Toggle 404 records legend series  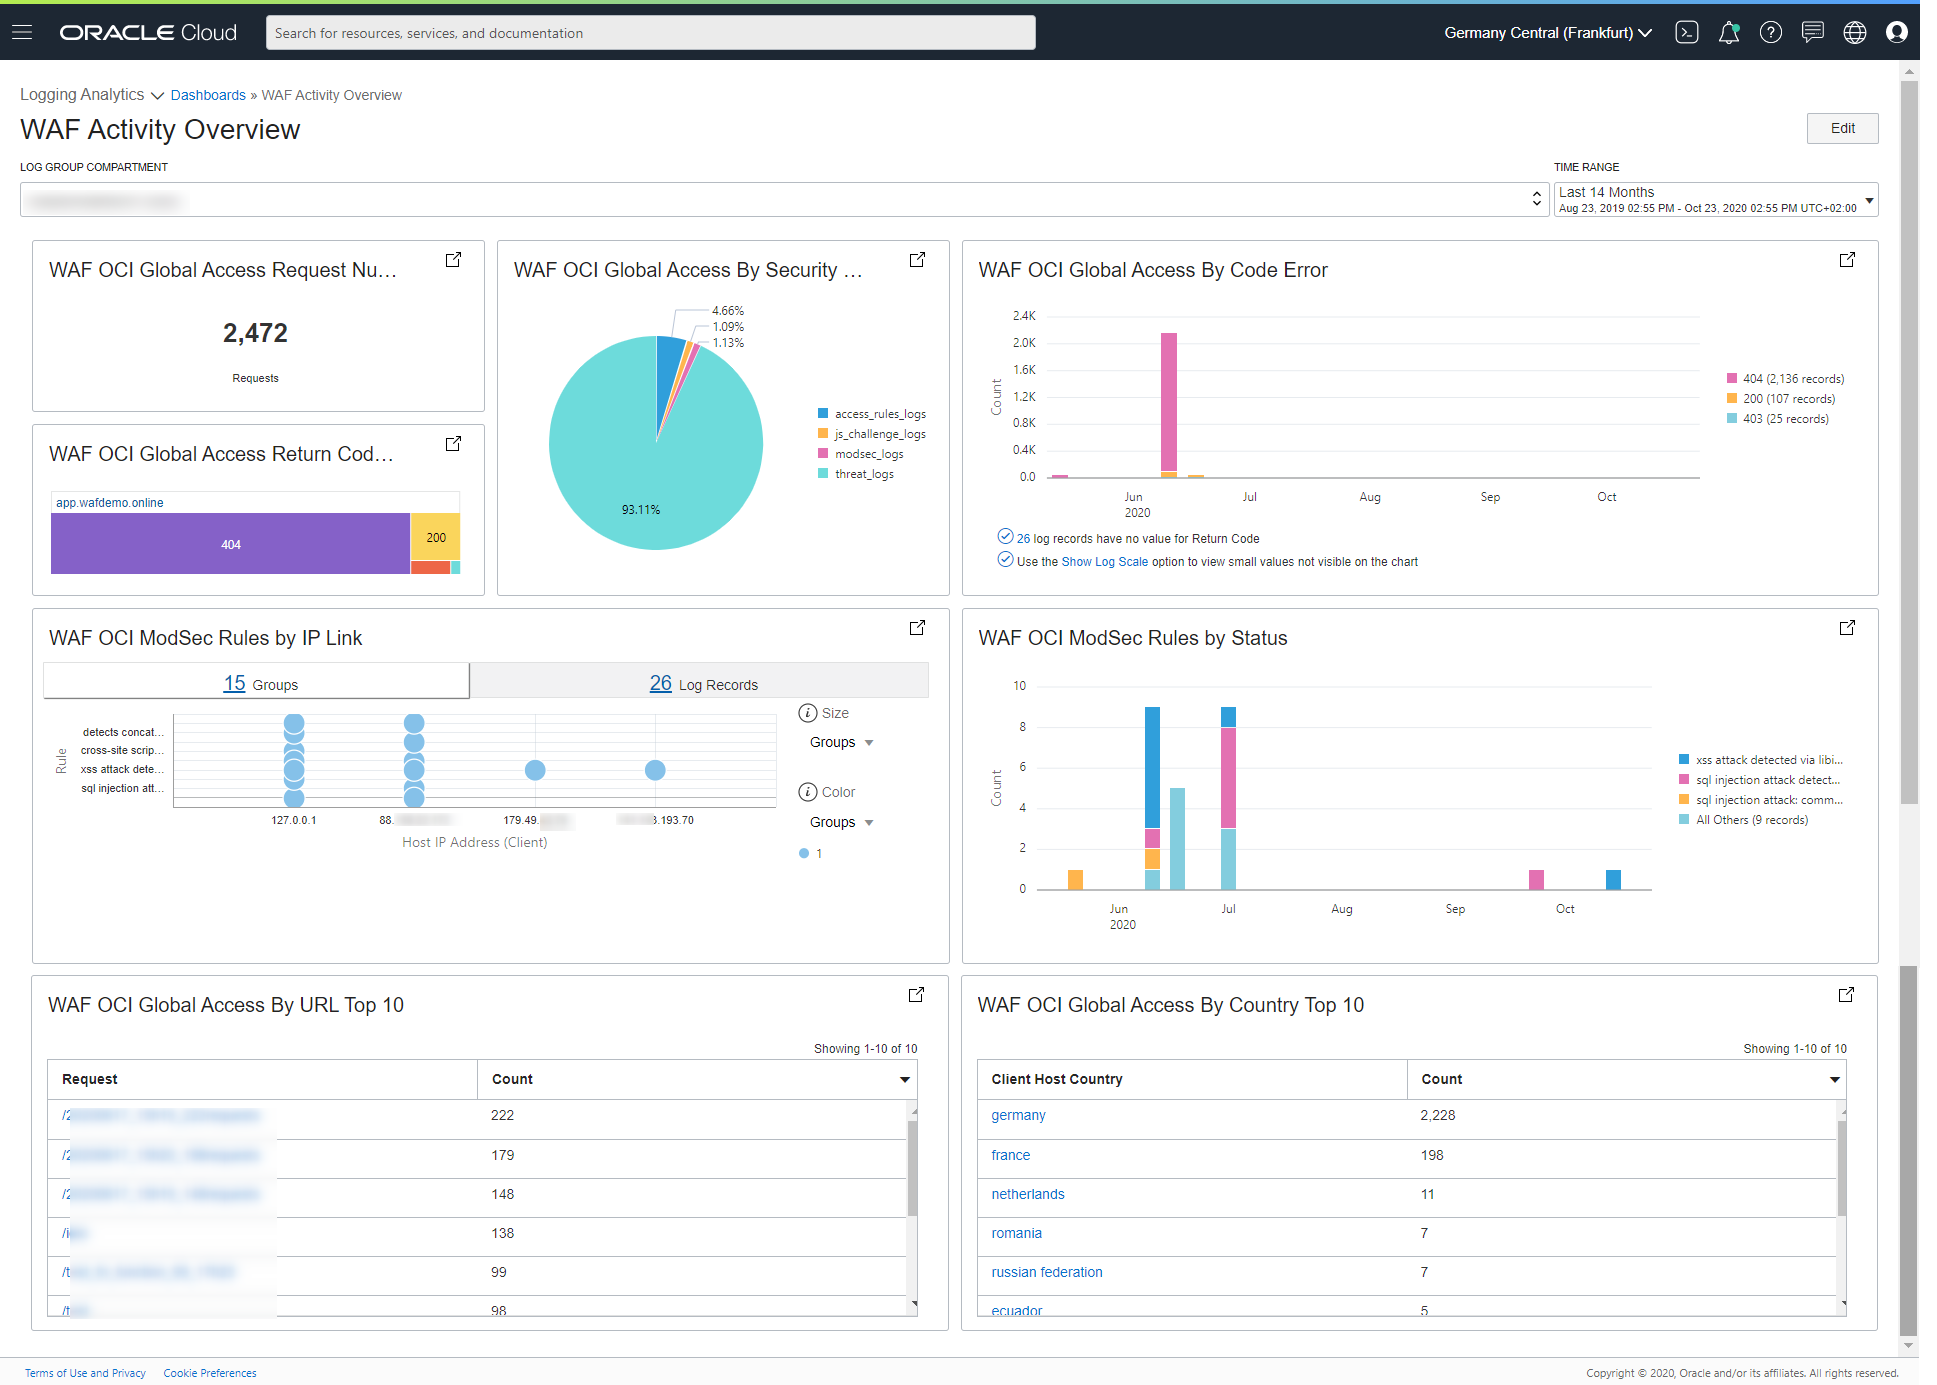(1792, 379)
